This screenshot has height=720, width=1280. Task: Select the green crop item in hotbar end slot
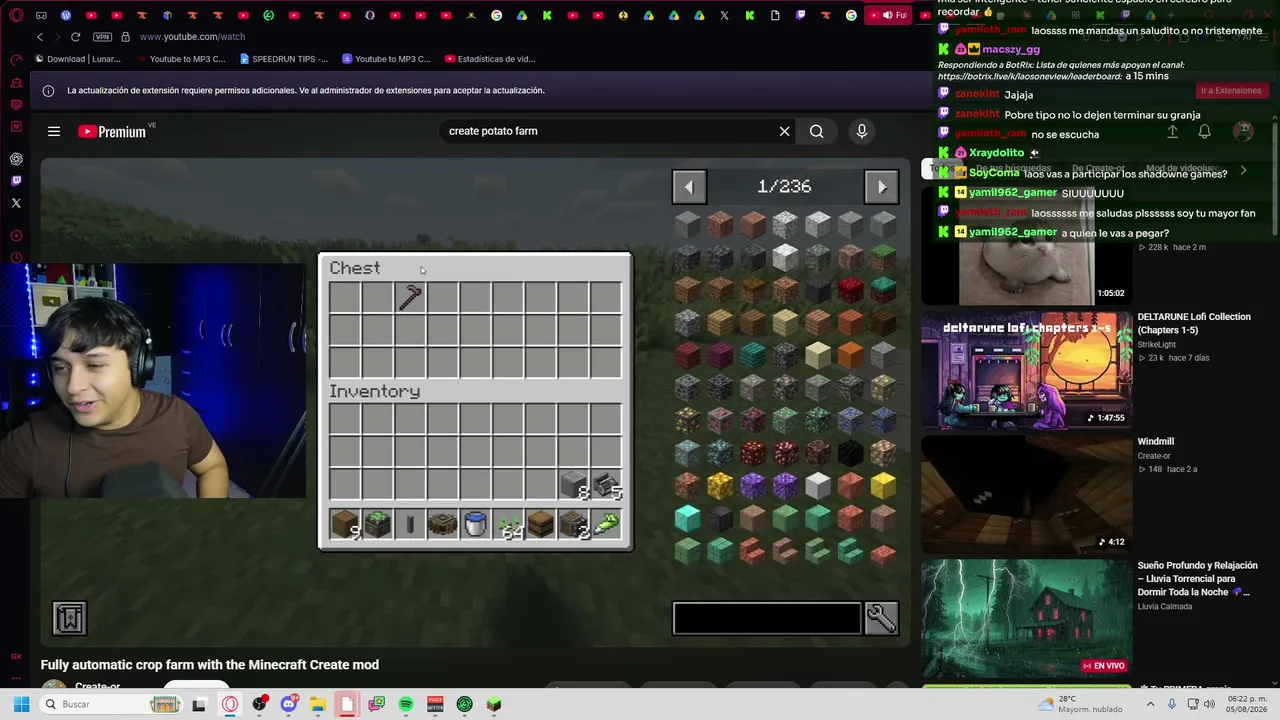click(x=606, y=524)
